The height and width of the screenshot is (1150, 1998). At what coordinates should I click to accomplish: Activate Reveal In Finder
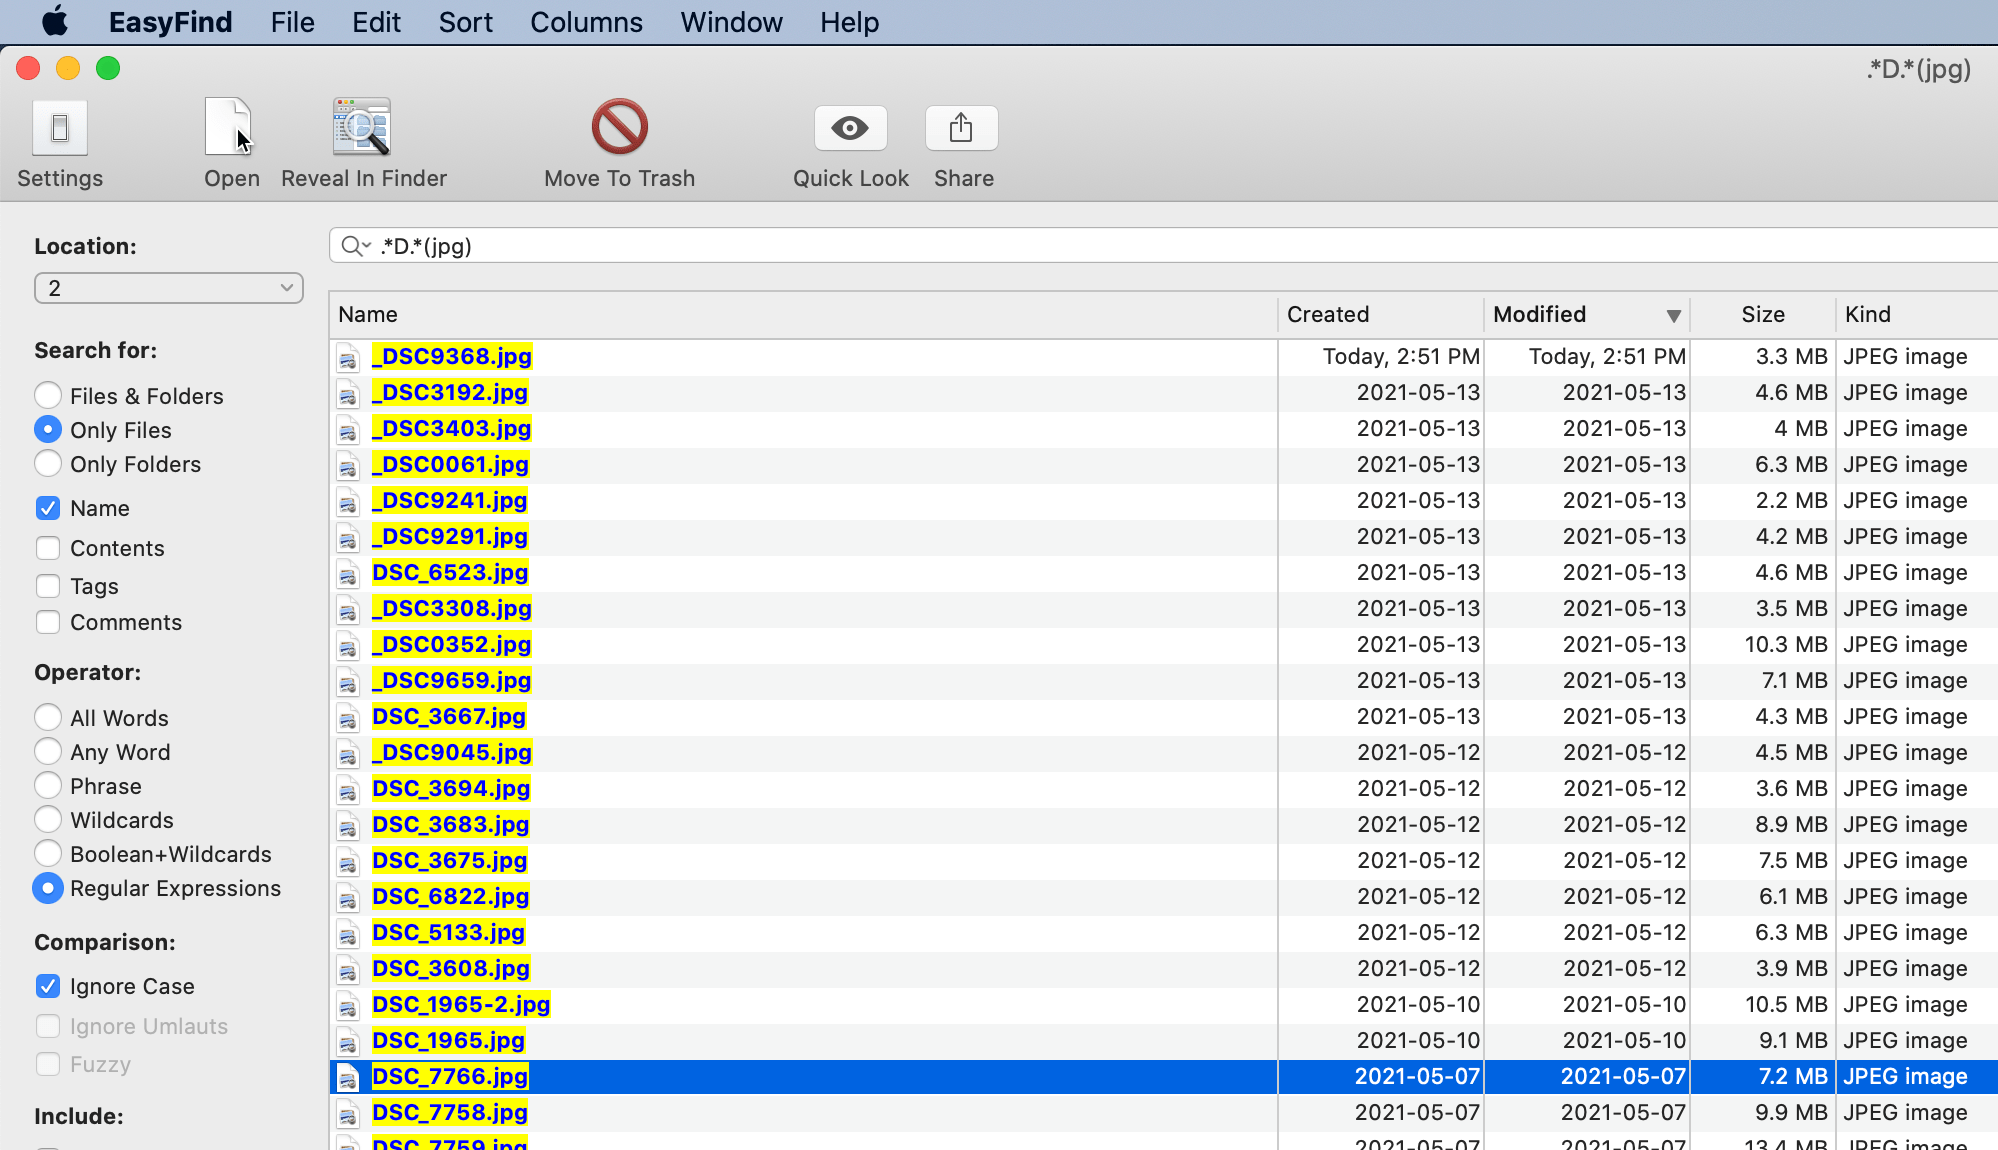[361, 128]
